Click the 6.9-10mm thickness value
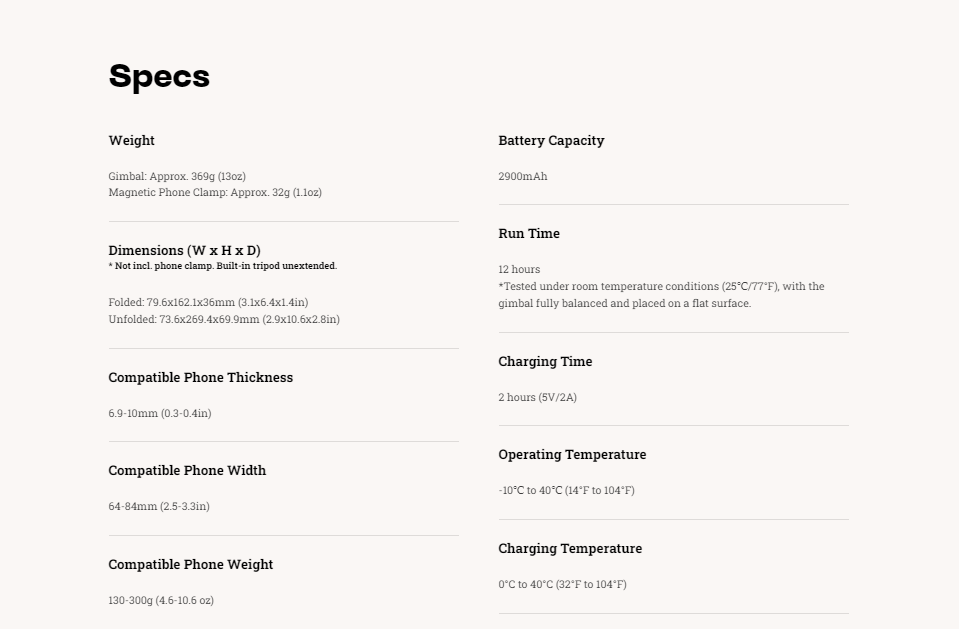Screen dimensions: 959x629 tap(160, 413)
